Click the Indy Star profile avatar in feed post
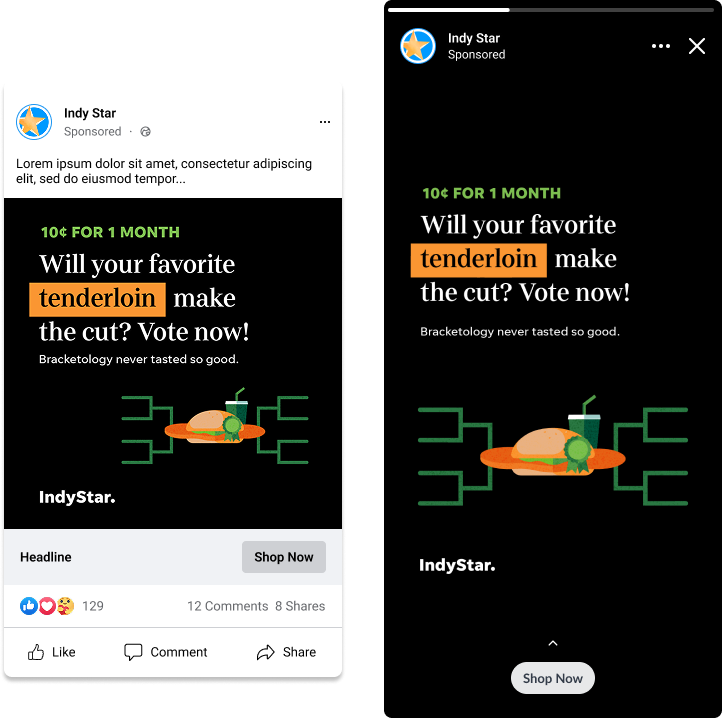This screenshot has height=718, width=722. tap(35, 121)
